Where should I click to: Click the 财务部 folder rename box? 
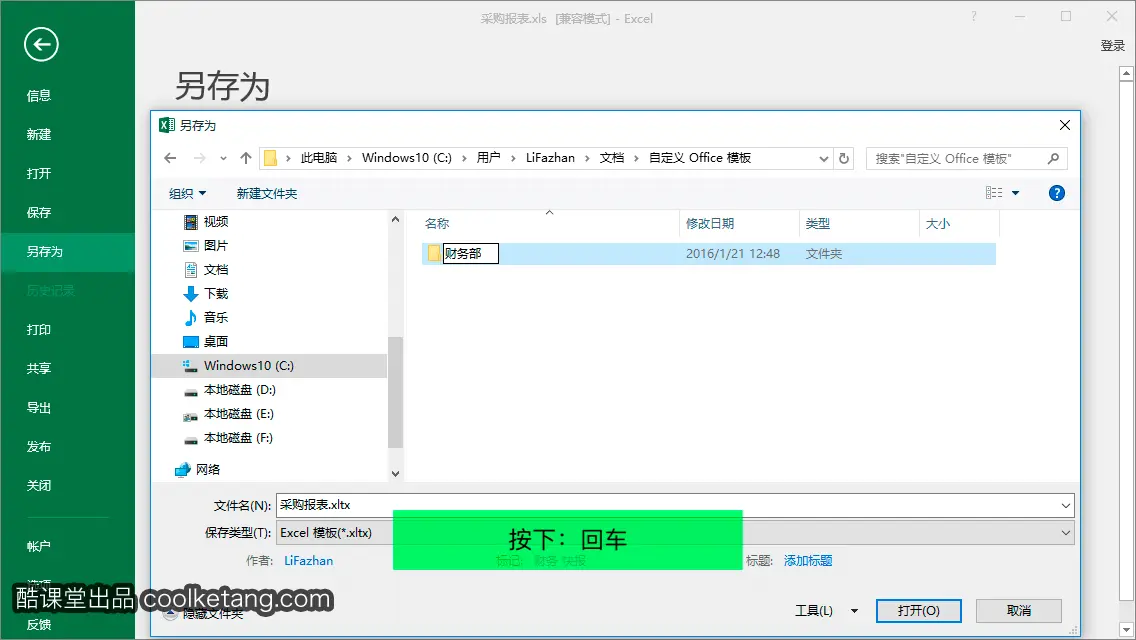[x=470, y=253]
